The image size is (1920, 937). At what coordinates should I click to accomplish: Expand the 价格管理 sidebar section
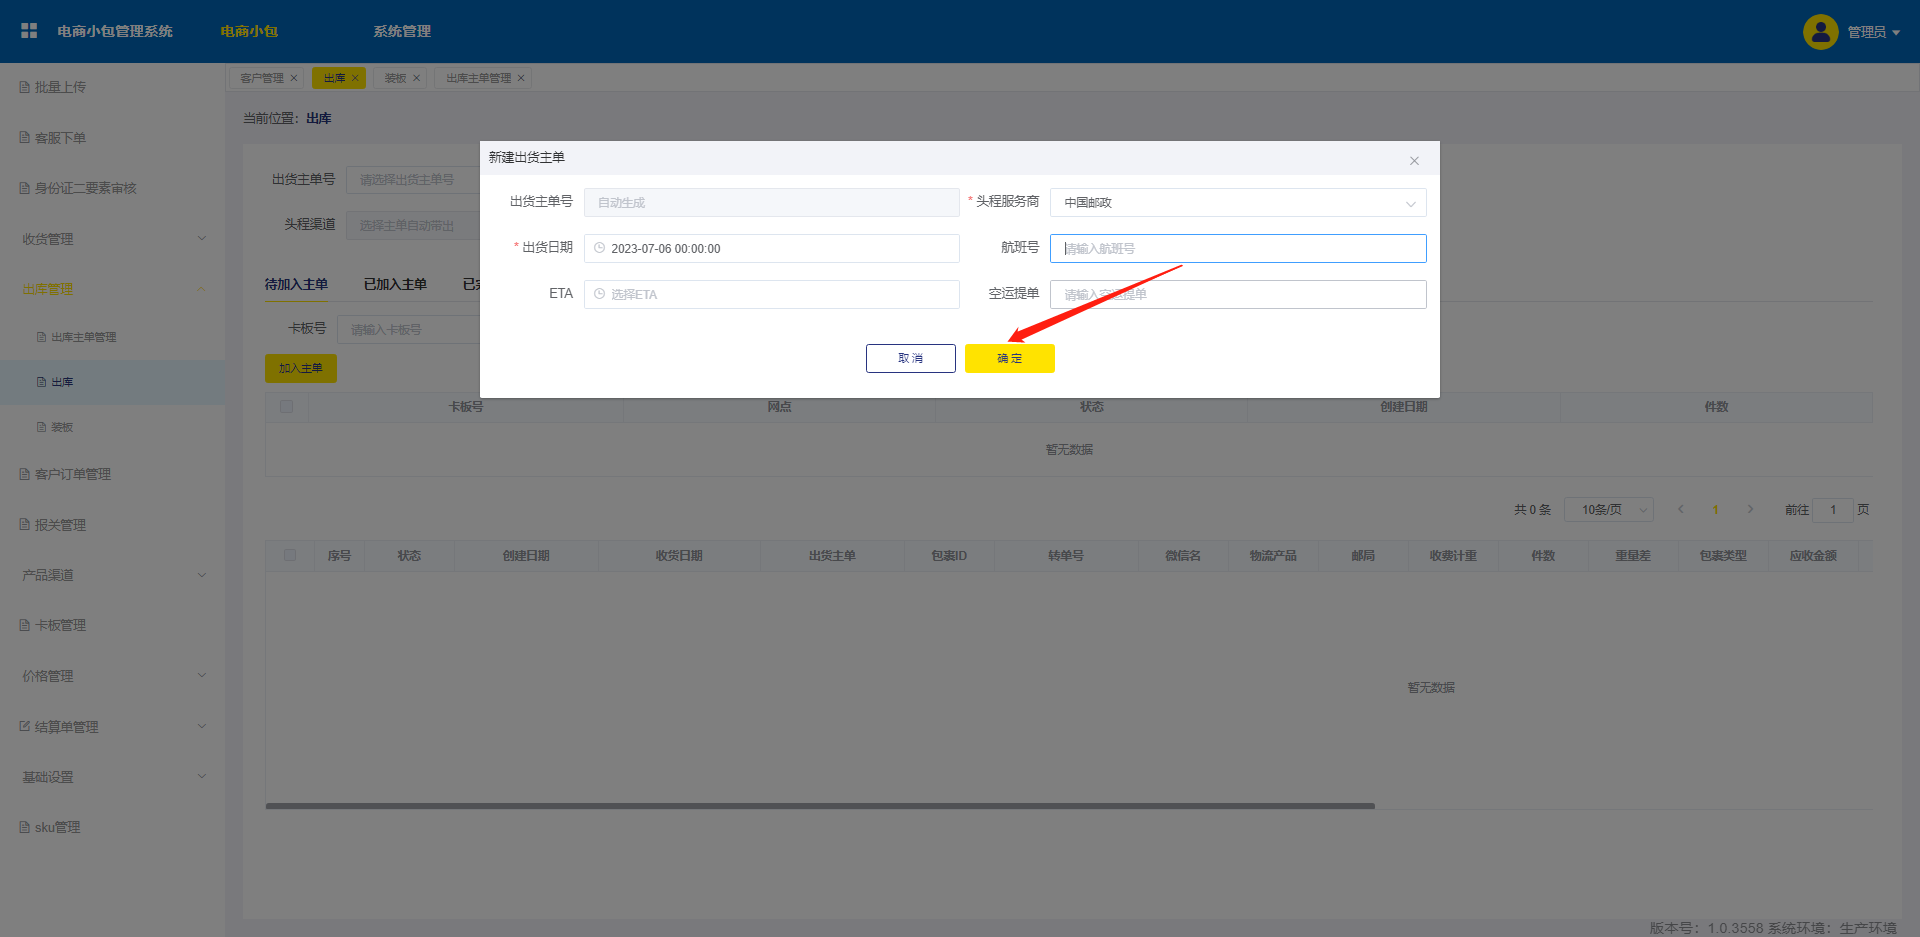(112, 676)
